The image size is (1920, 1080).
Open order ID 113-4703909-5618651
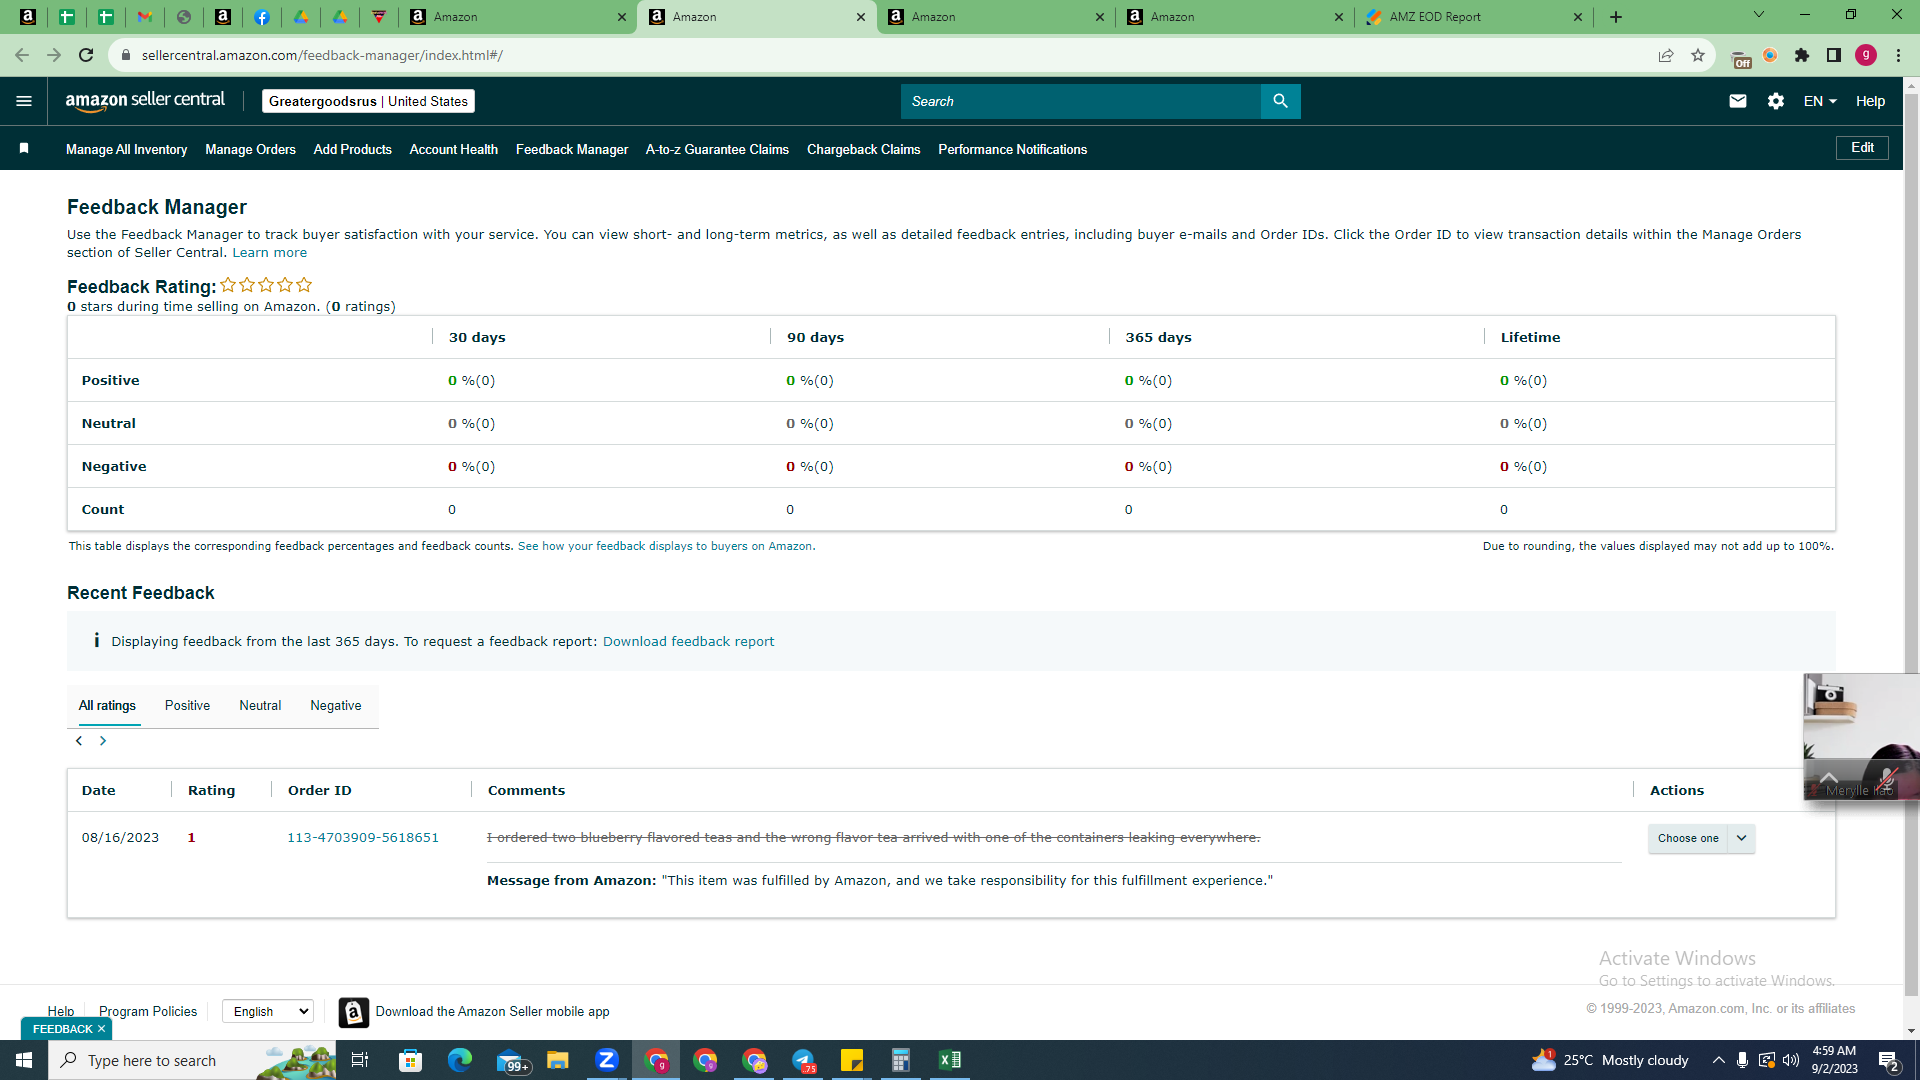click(x=363, y=838)
